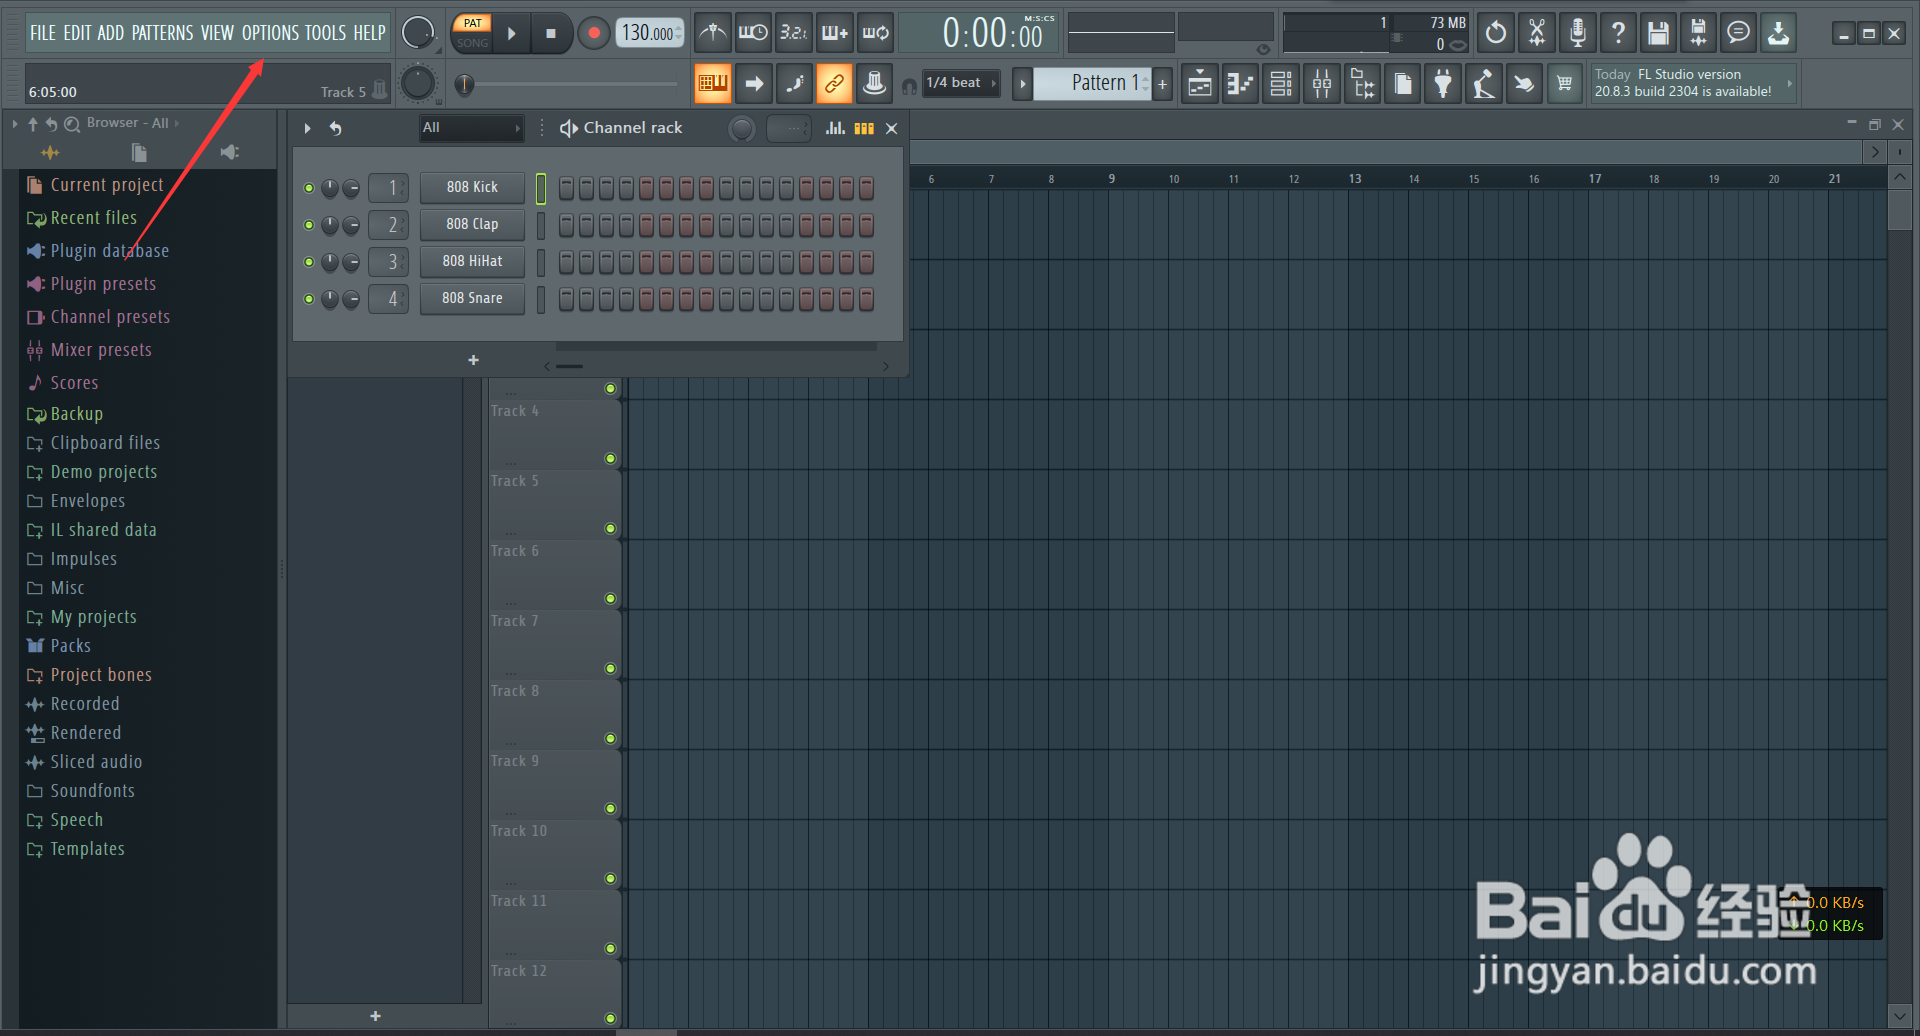Open the Pattern 1 selector arrow
1920x1036 pixels.
[1021, 83]
